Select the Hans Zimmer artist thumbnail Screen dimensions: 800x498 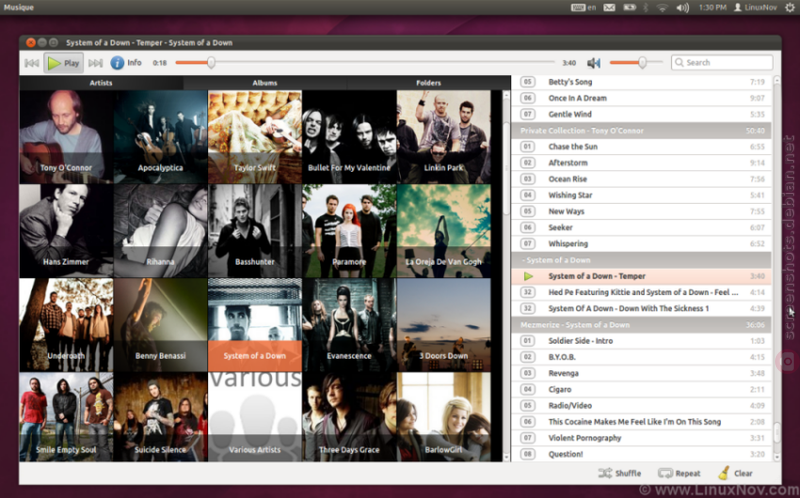coord(66,231)
